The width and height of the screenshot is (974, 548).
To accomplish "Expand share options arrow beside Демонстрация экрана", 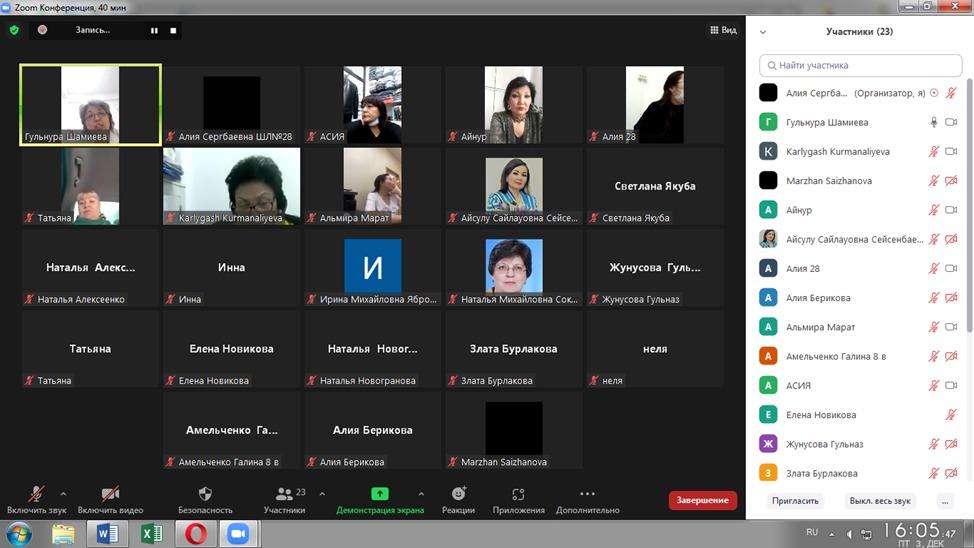I will [420, 493].
